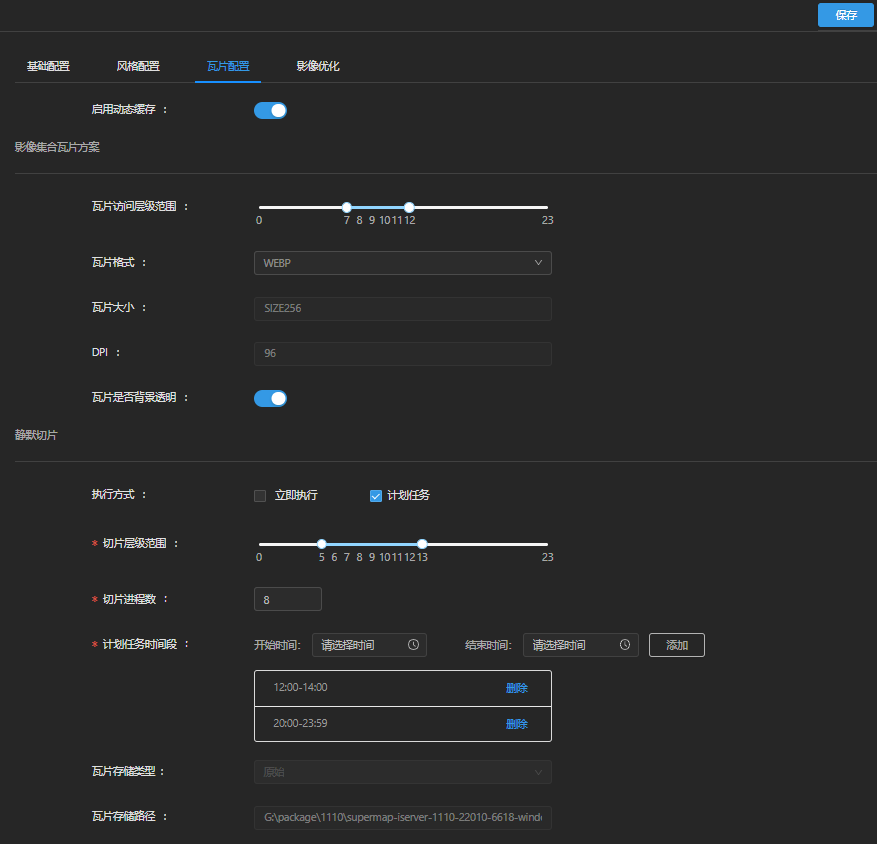This screenshot has height=844, width=877.
Task: Click the 切片进程数 input field
Action: (288, 599)
